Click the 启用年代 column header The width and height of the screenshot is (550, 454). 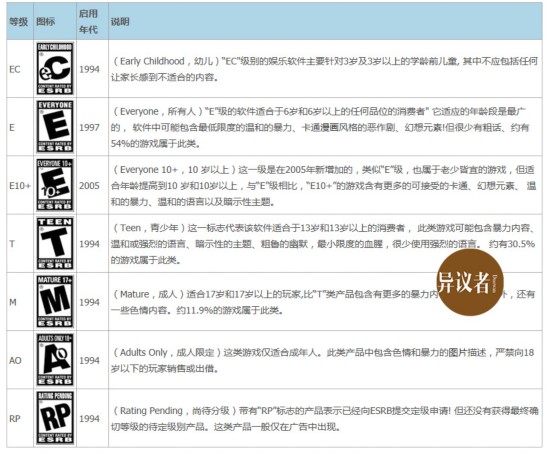[x=88, y=21]
